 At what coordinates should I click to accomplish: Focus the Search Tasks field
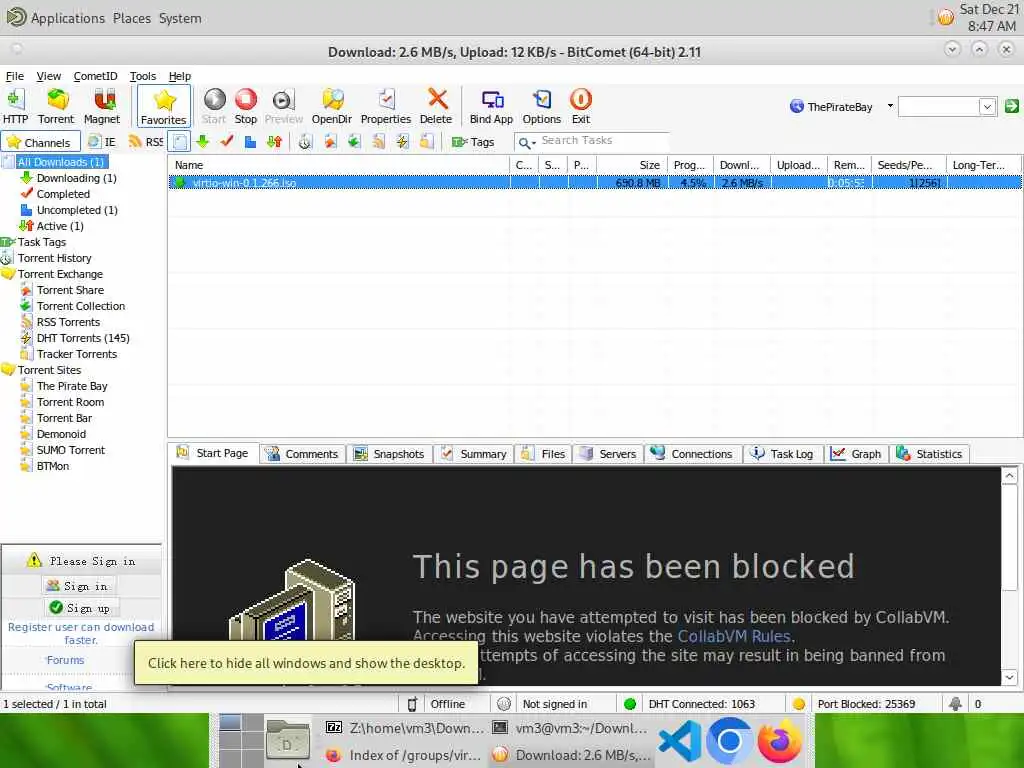click(604, 140)
